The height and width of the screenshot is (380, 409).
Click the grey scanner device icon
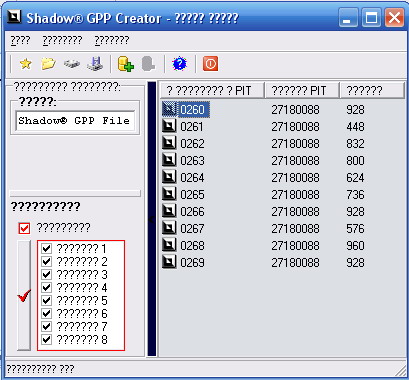[x=72, y=63]
